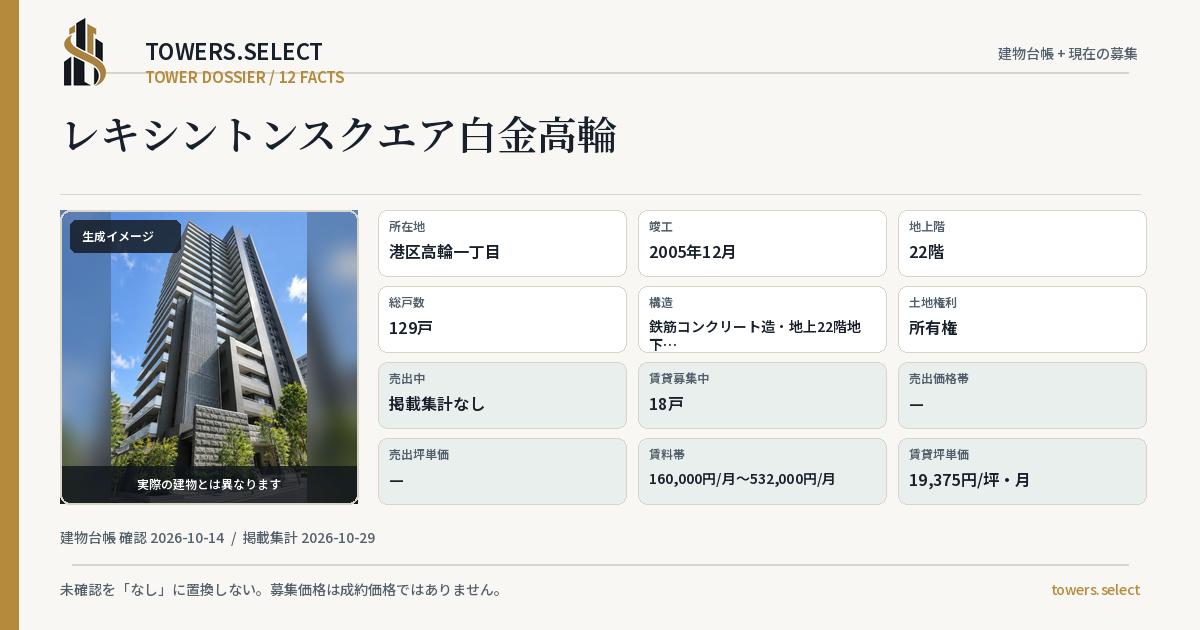Click the 掲載集計 2026-10-29 date text
Image resolution: width=1200 pixels, height=630 pixels.
click(x=309, y=538)
